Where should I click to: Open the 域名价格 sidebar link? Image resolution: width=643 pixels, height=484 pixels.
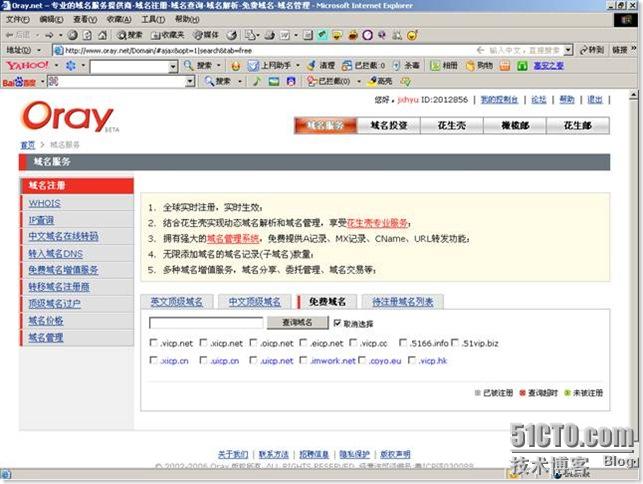46,320
